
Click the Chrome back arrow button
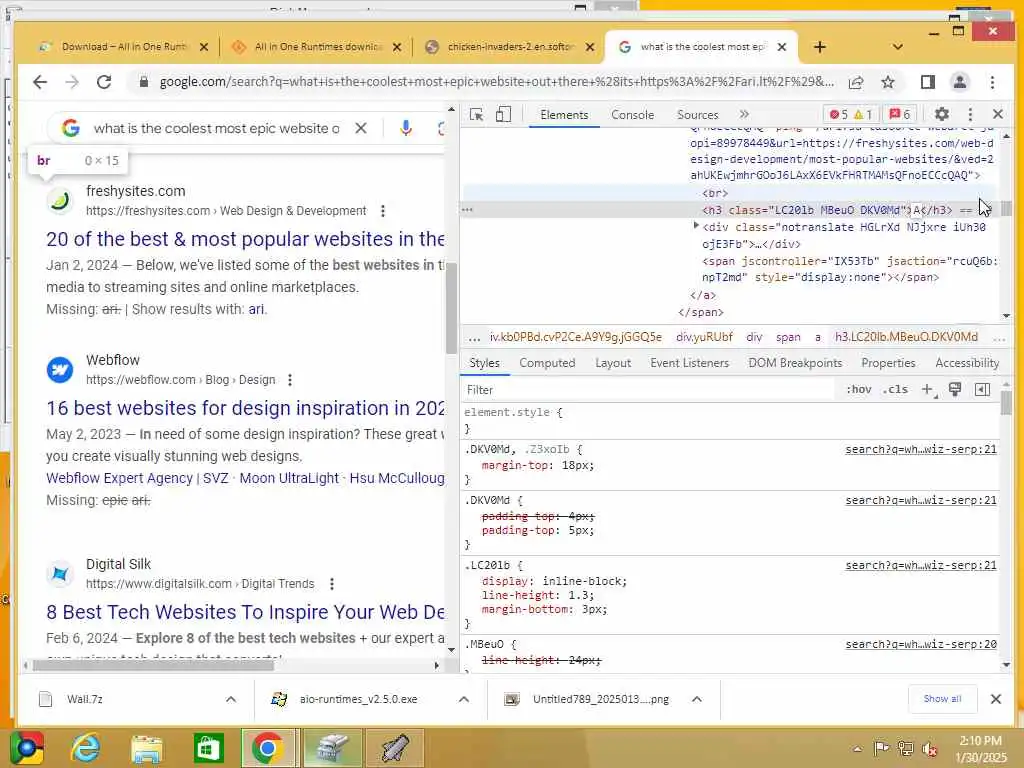40,82
